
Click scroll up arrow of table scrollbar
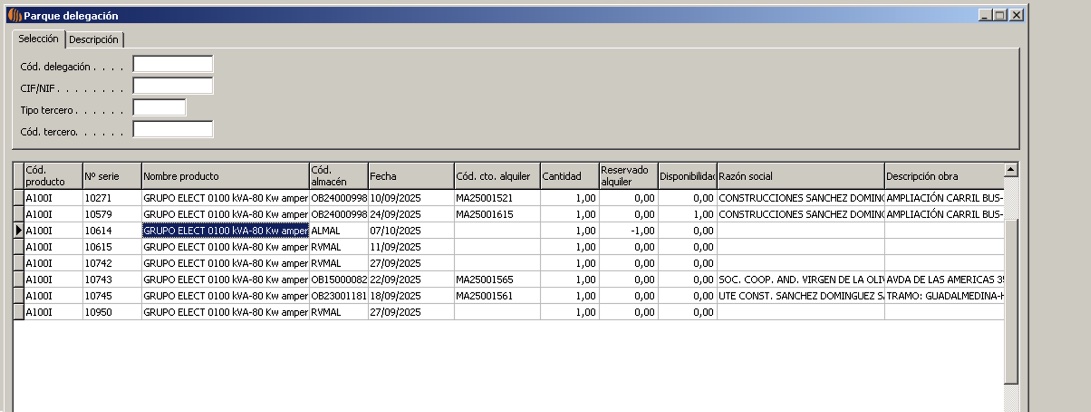pos(1010,169)
